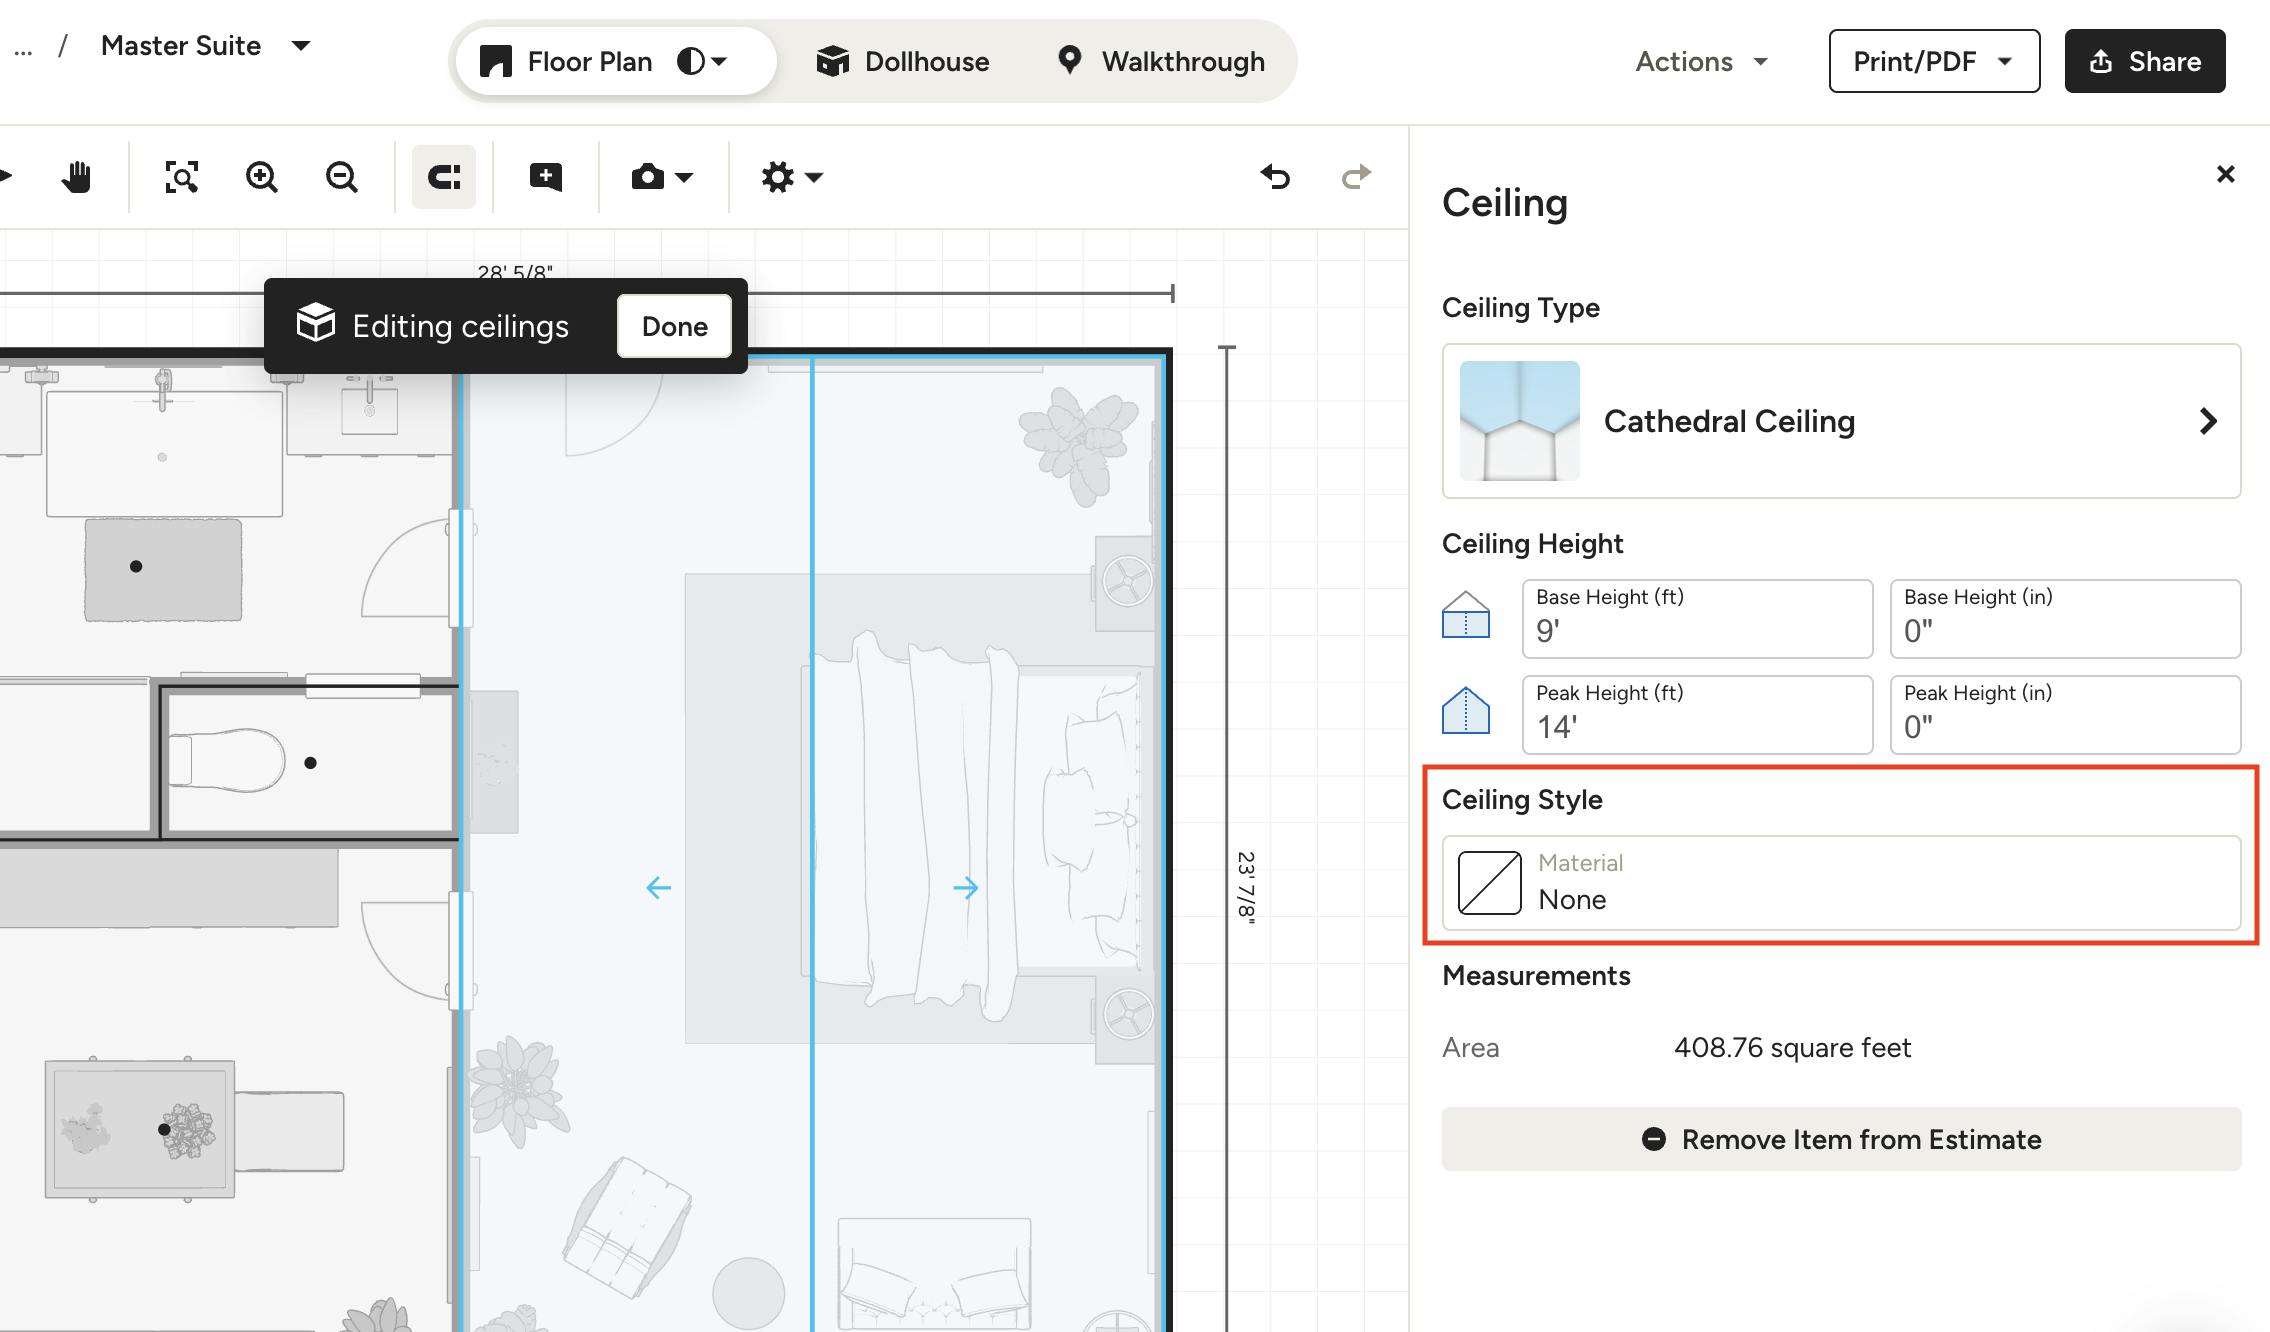2270x1332 pixels.
Task: Edit the Base Height (ft) field
Action: point(1697,619)
